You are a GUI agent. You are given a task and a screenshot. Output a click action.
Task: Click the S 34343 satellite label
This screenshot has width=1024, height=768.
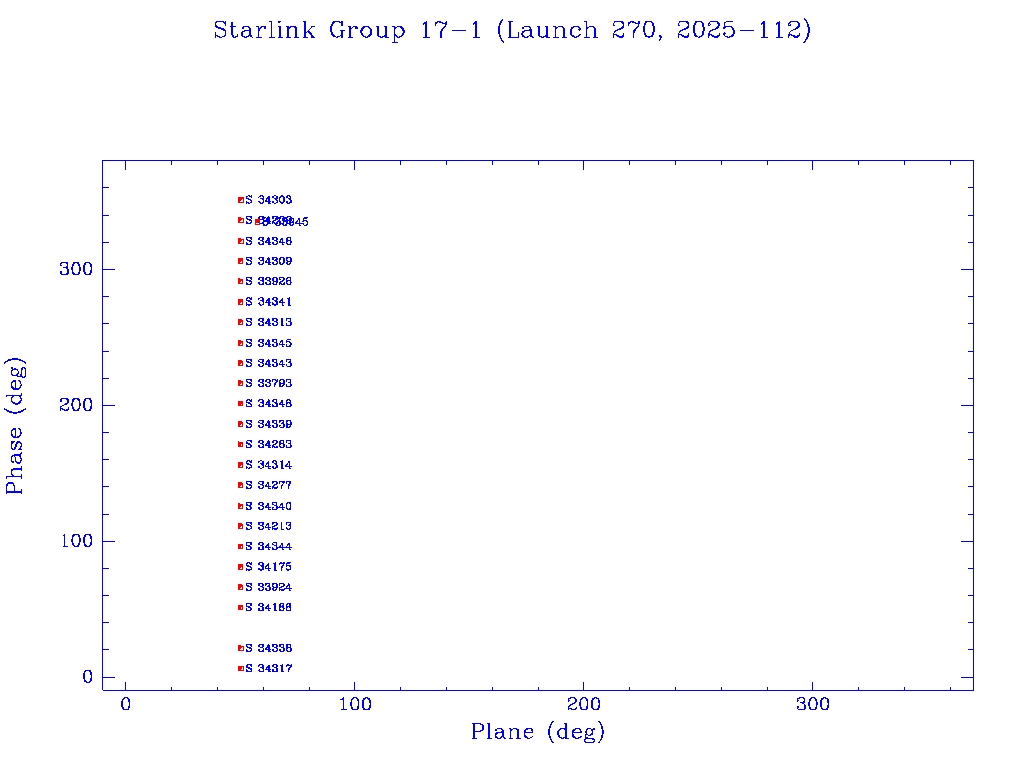(269, 363)
